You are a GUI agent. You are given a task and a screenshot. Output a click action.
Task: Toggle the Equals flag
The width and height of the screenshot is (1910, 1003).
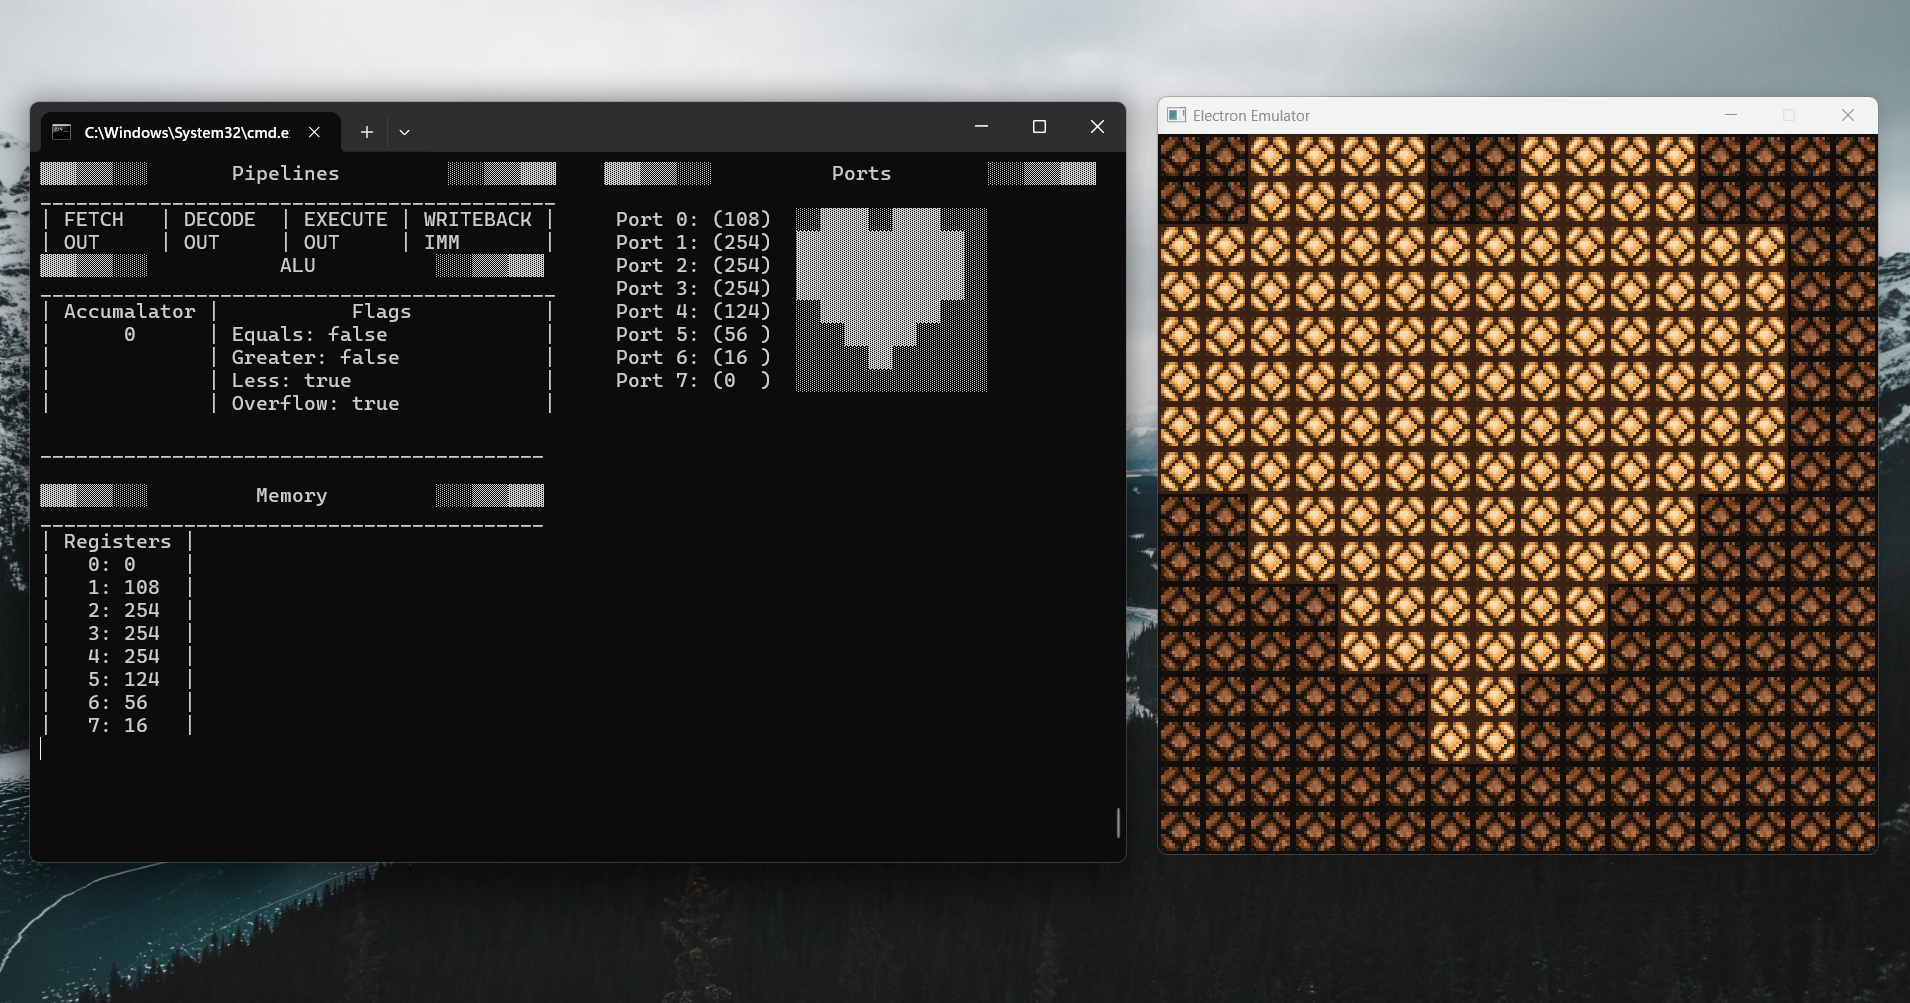[308, 334]
